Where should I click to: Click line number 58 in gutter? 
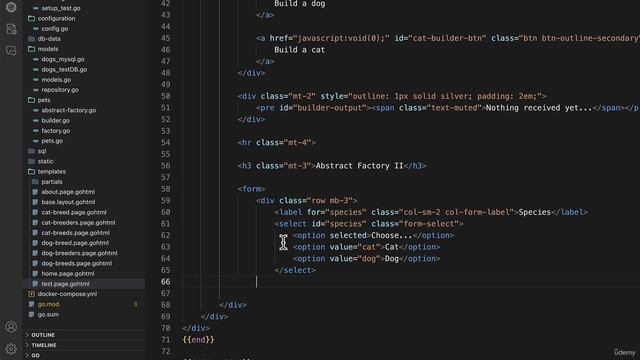point(165,189)
